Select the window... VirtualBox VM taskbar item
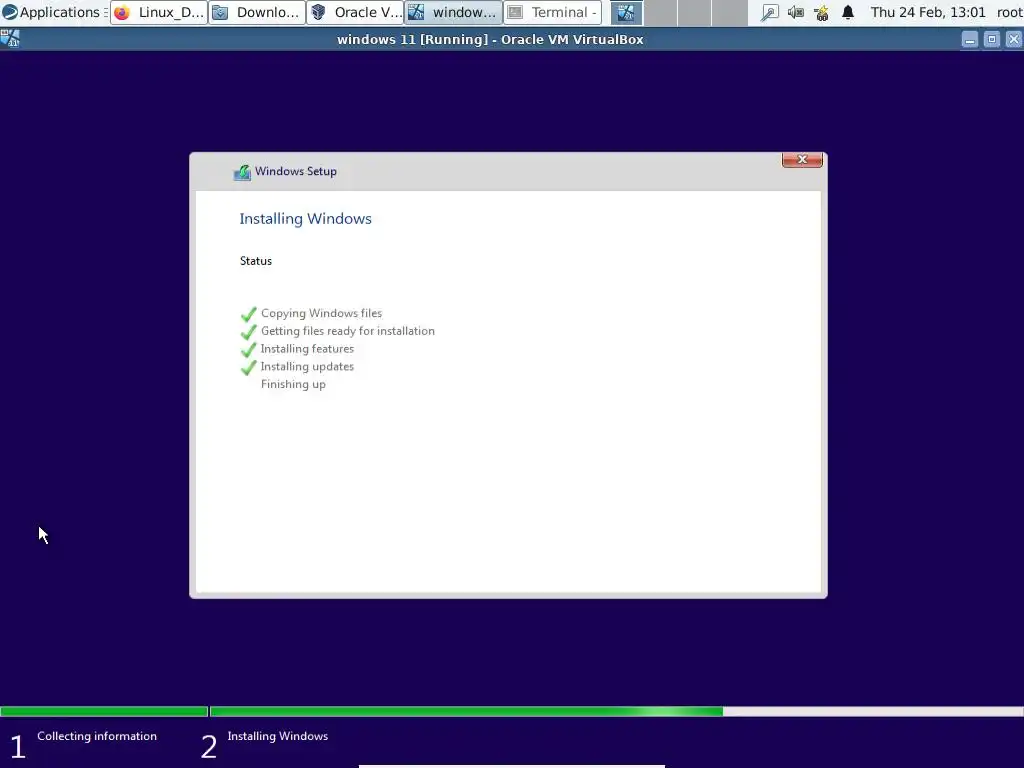This screenshot has height=768, width=1024. pyautogui.click(x=453, y=12)
